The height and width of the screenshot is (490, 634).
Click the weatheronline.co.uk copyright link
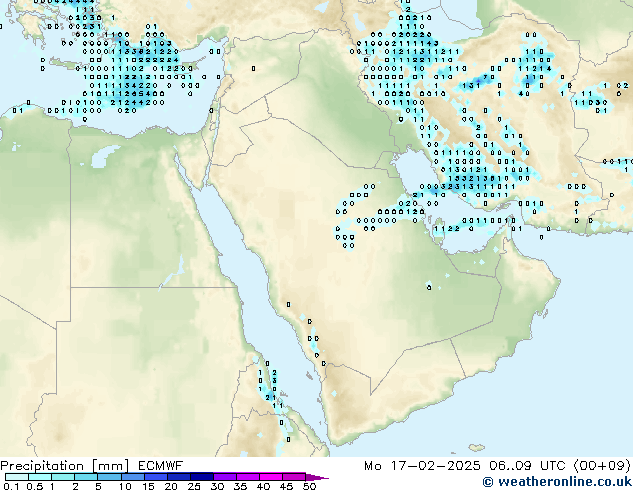pos(557,482)
